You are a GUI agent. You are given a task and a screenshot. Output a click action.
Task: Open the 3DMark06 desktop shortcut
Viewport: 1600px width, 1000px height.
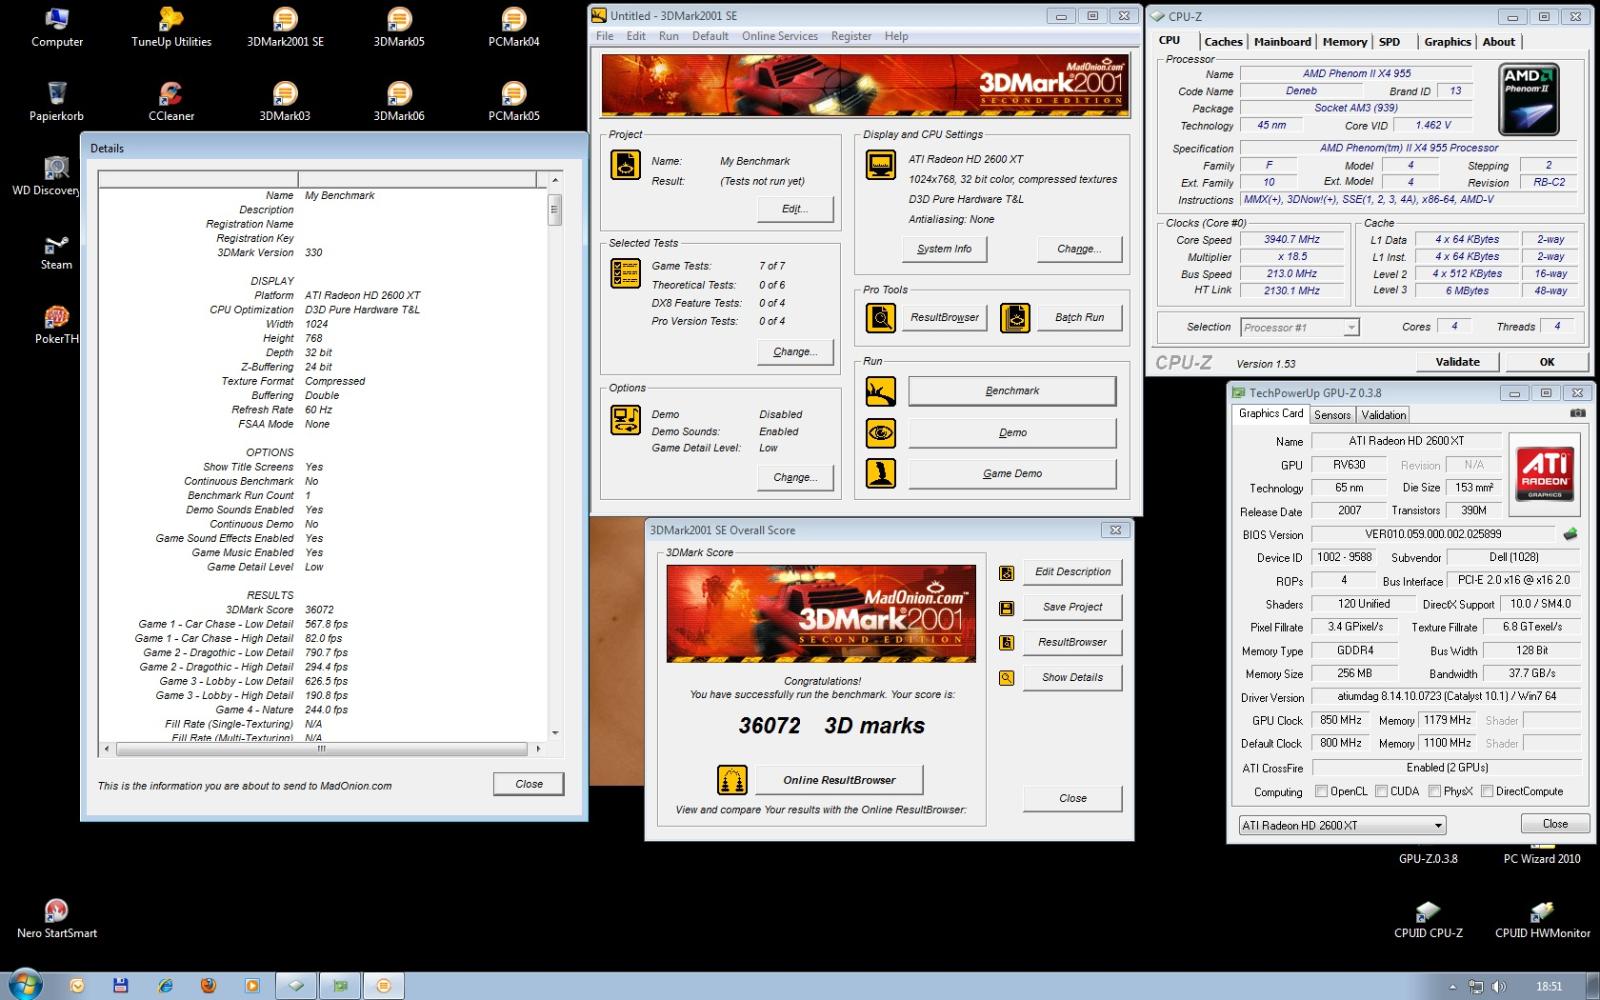pyautogui.click(x=399, y=101)
